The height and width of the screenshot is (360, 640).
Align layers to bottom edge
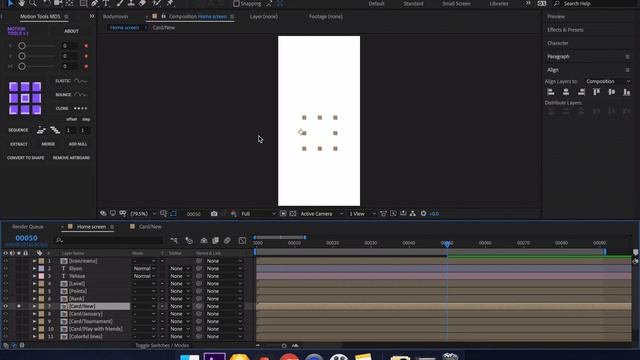coord(627,92)
